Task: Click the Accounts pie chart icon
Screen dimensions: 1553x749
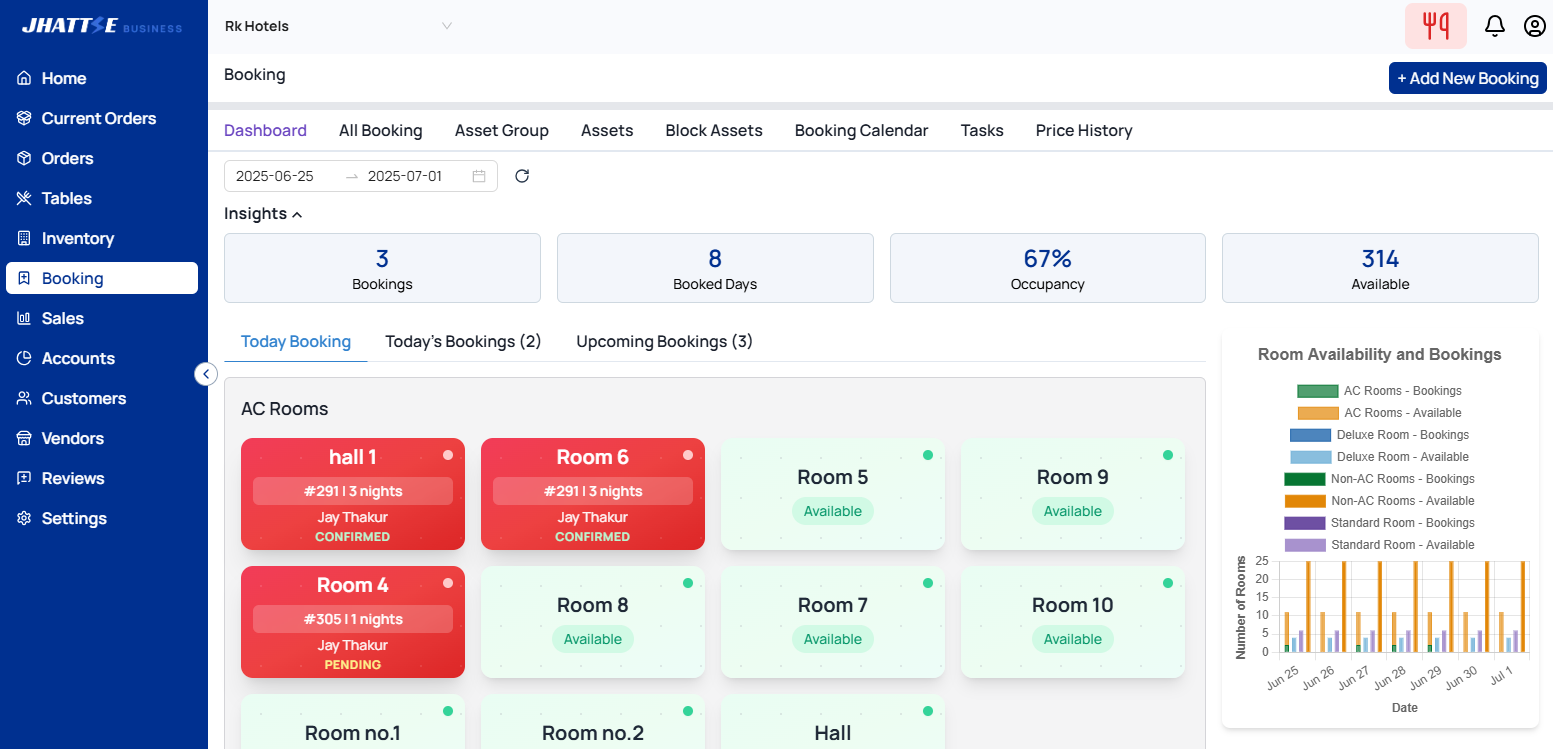Action: pos(24,358)
